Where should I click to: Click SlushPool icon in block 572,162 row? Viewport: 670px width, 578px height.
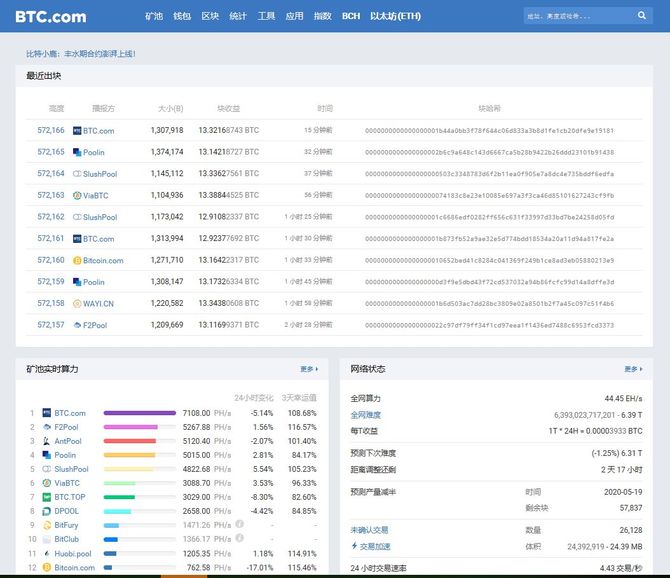[77, 217]
